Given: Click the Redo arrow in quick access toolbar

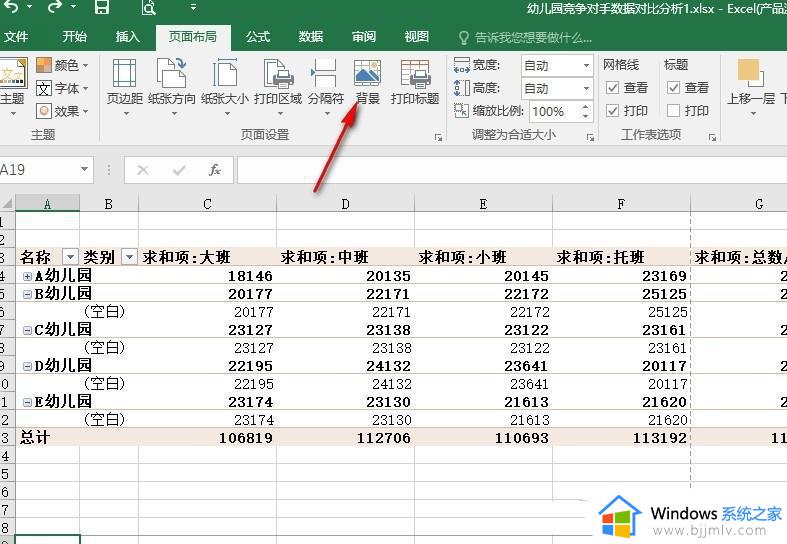Looking at the screenshot, I should click(x=55, y=7).
